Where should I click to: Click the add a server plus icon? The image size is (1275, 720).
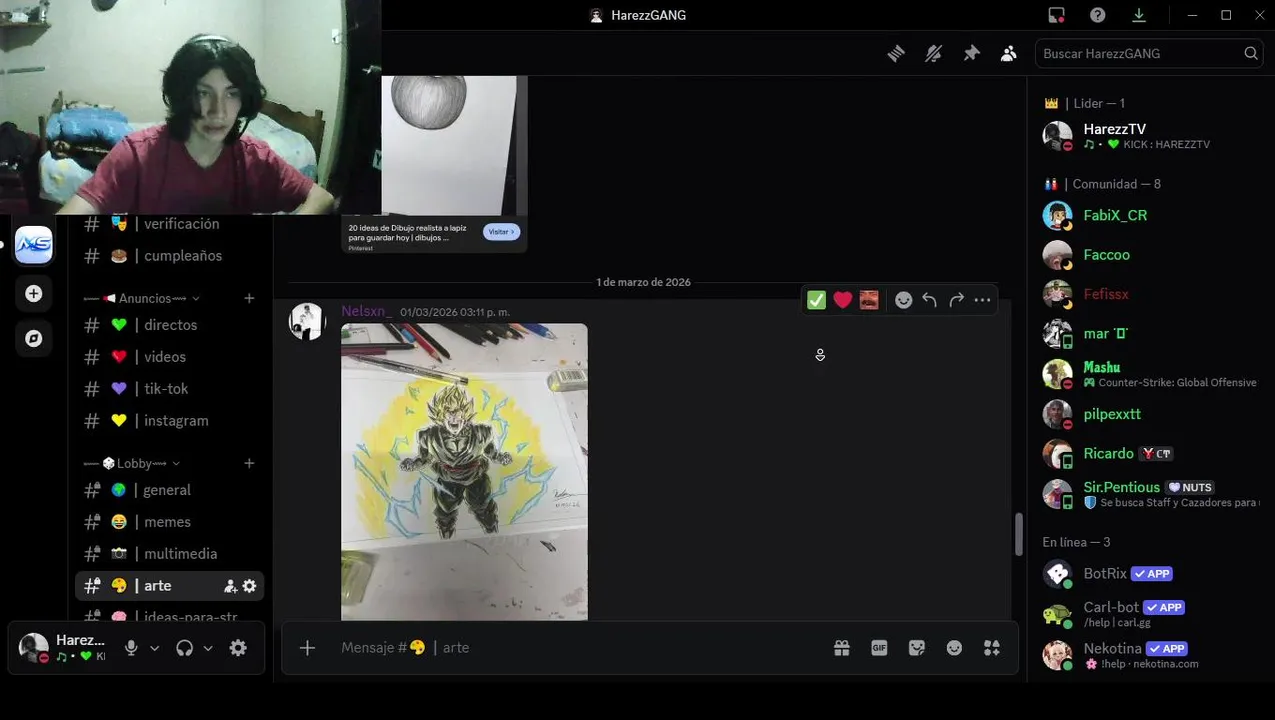[33, 293]
